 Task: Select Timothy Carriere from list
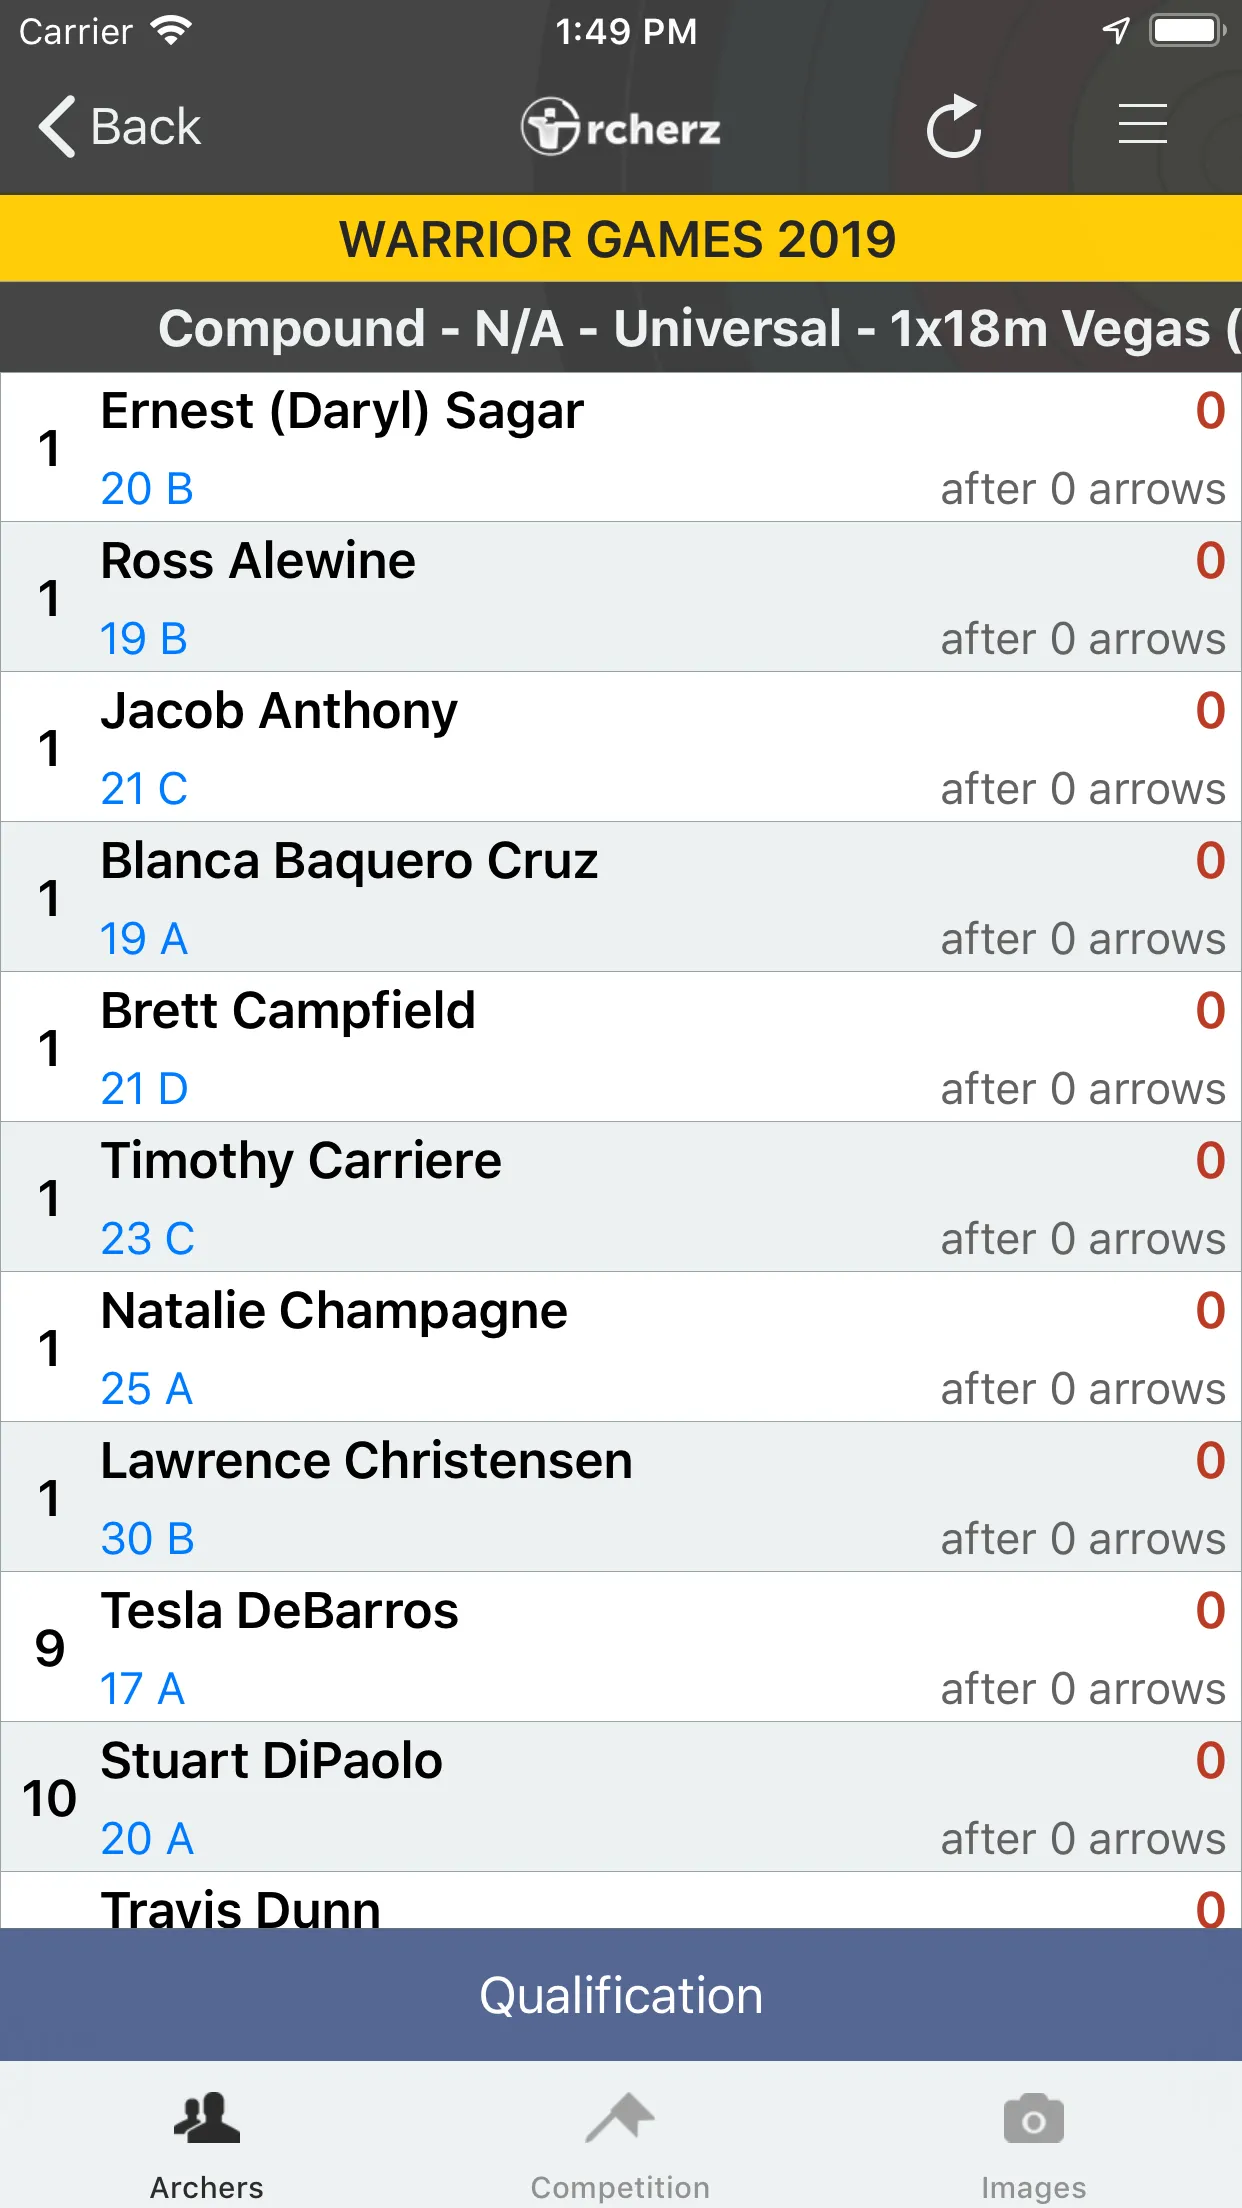click(621, 1197)
